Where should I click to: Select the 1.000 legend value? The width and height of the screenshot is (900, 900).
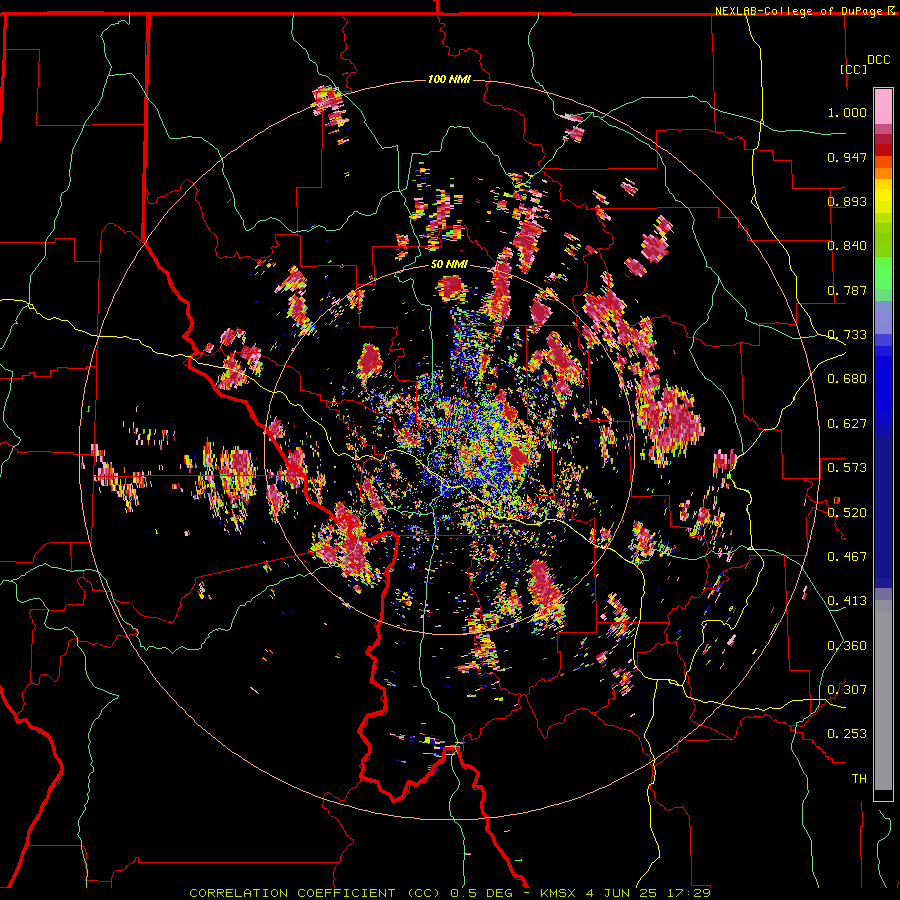coord(847,112)
